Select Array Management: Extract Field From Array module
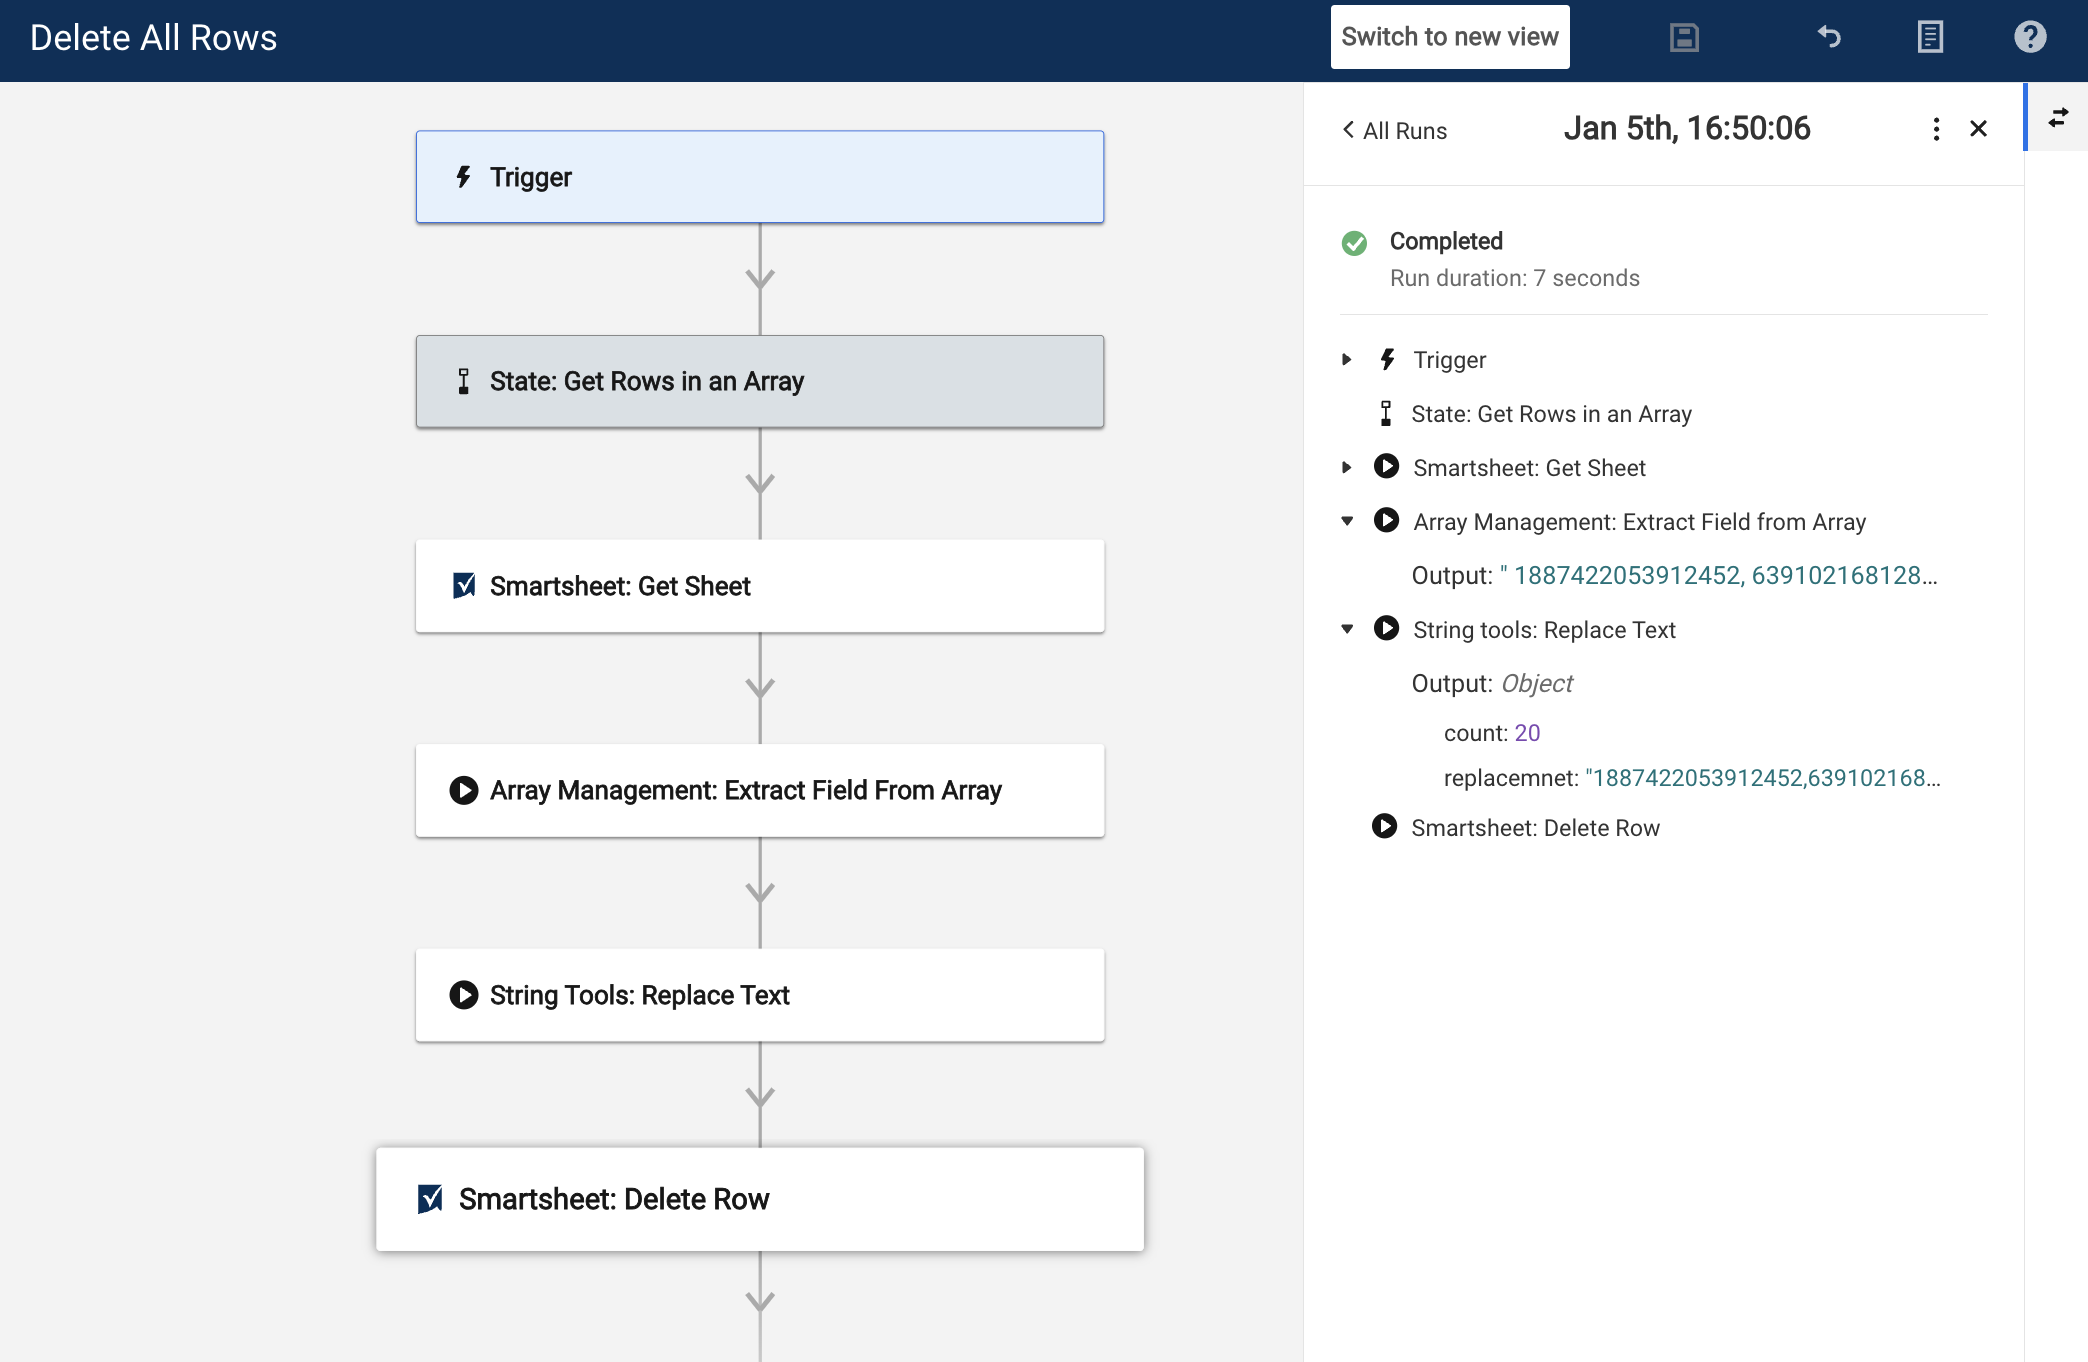This screenshot has width=2088, height=1362. (x=760, y=791)
